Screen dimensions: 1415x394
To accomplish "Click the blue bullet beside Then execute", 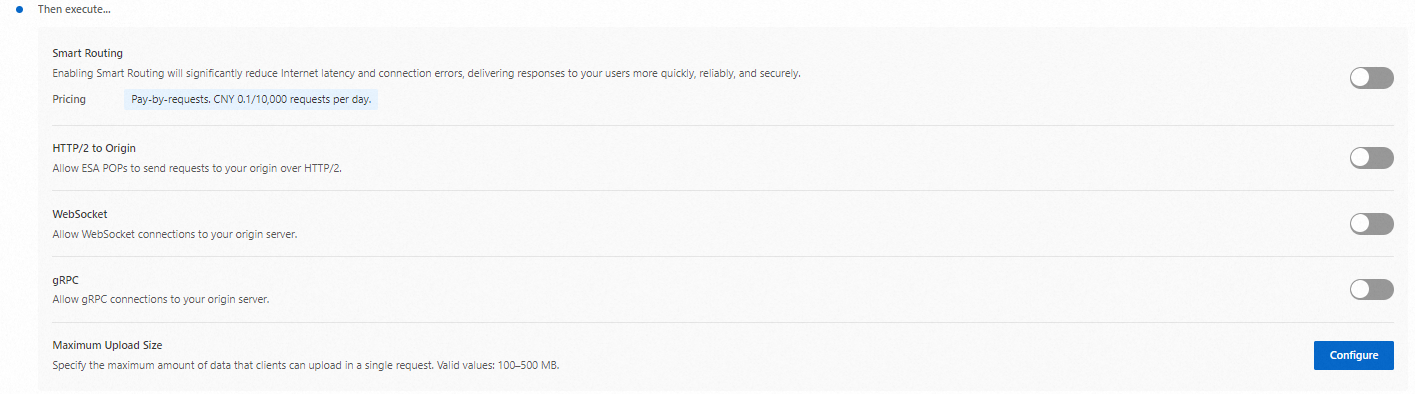I will (19, 9).
